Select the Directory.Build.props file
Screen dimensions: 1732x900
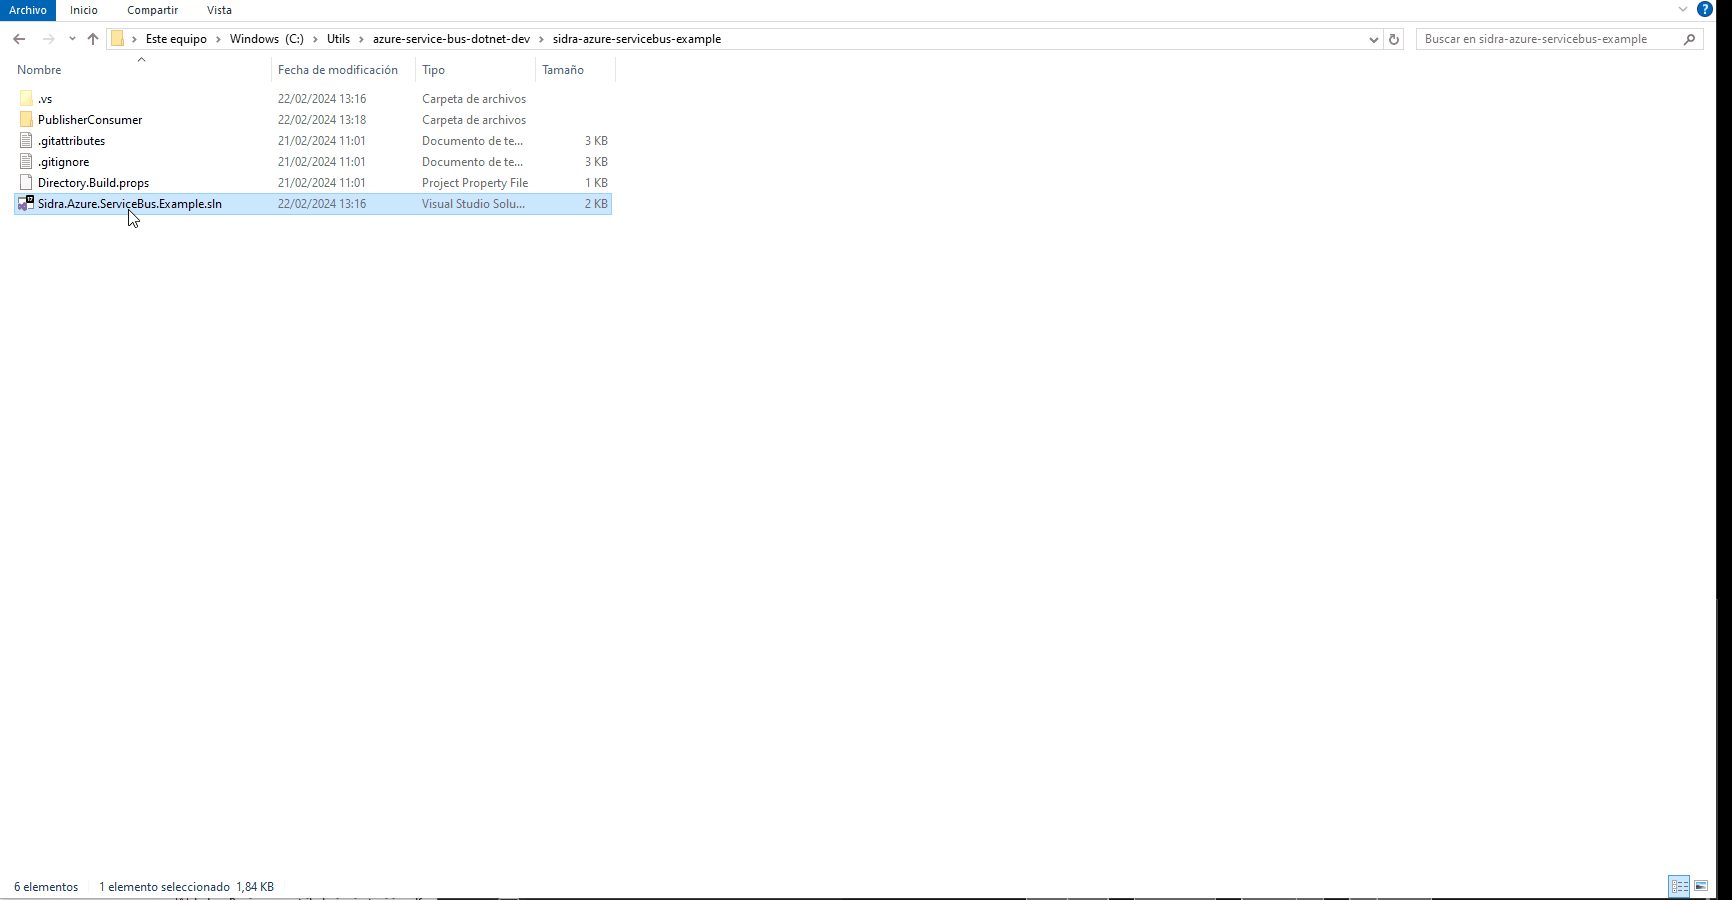click(x=93, y=183)
